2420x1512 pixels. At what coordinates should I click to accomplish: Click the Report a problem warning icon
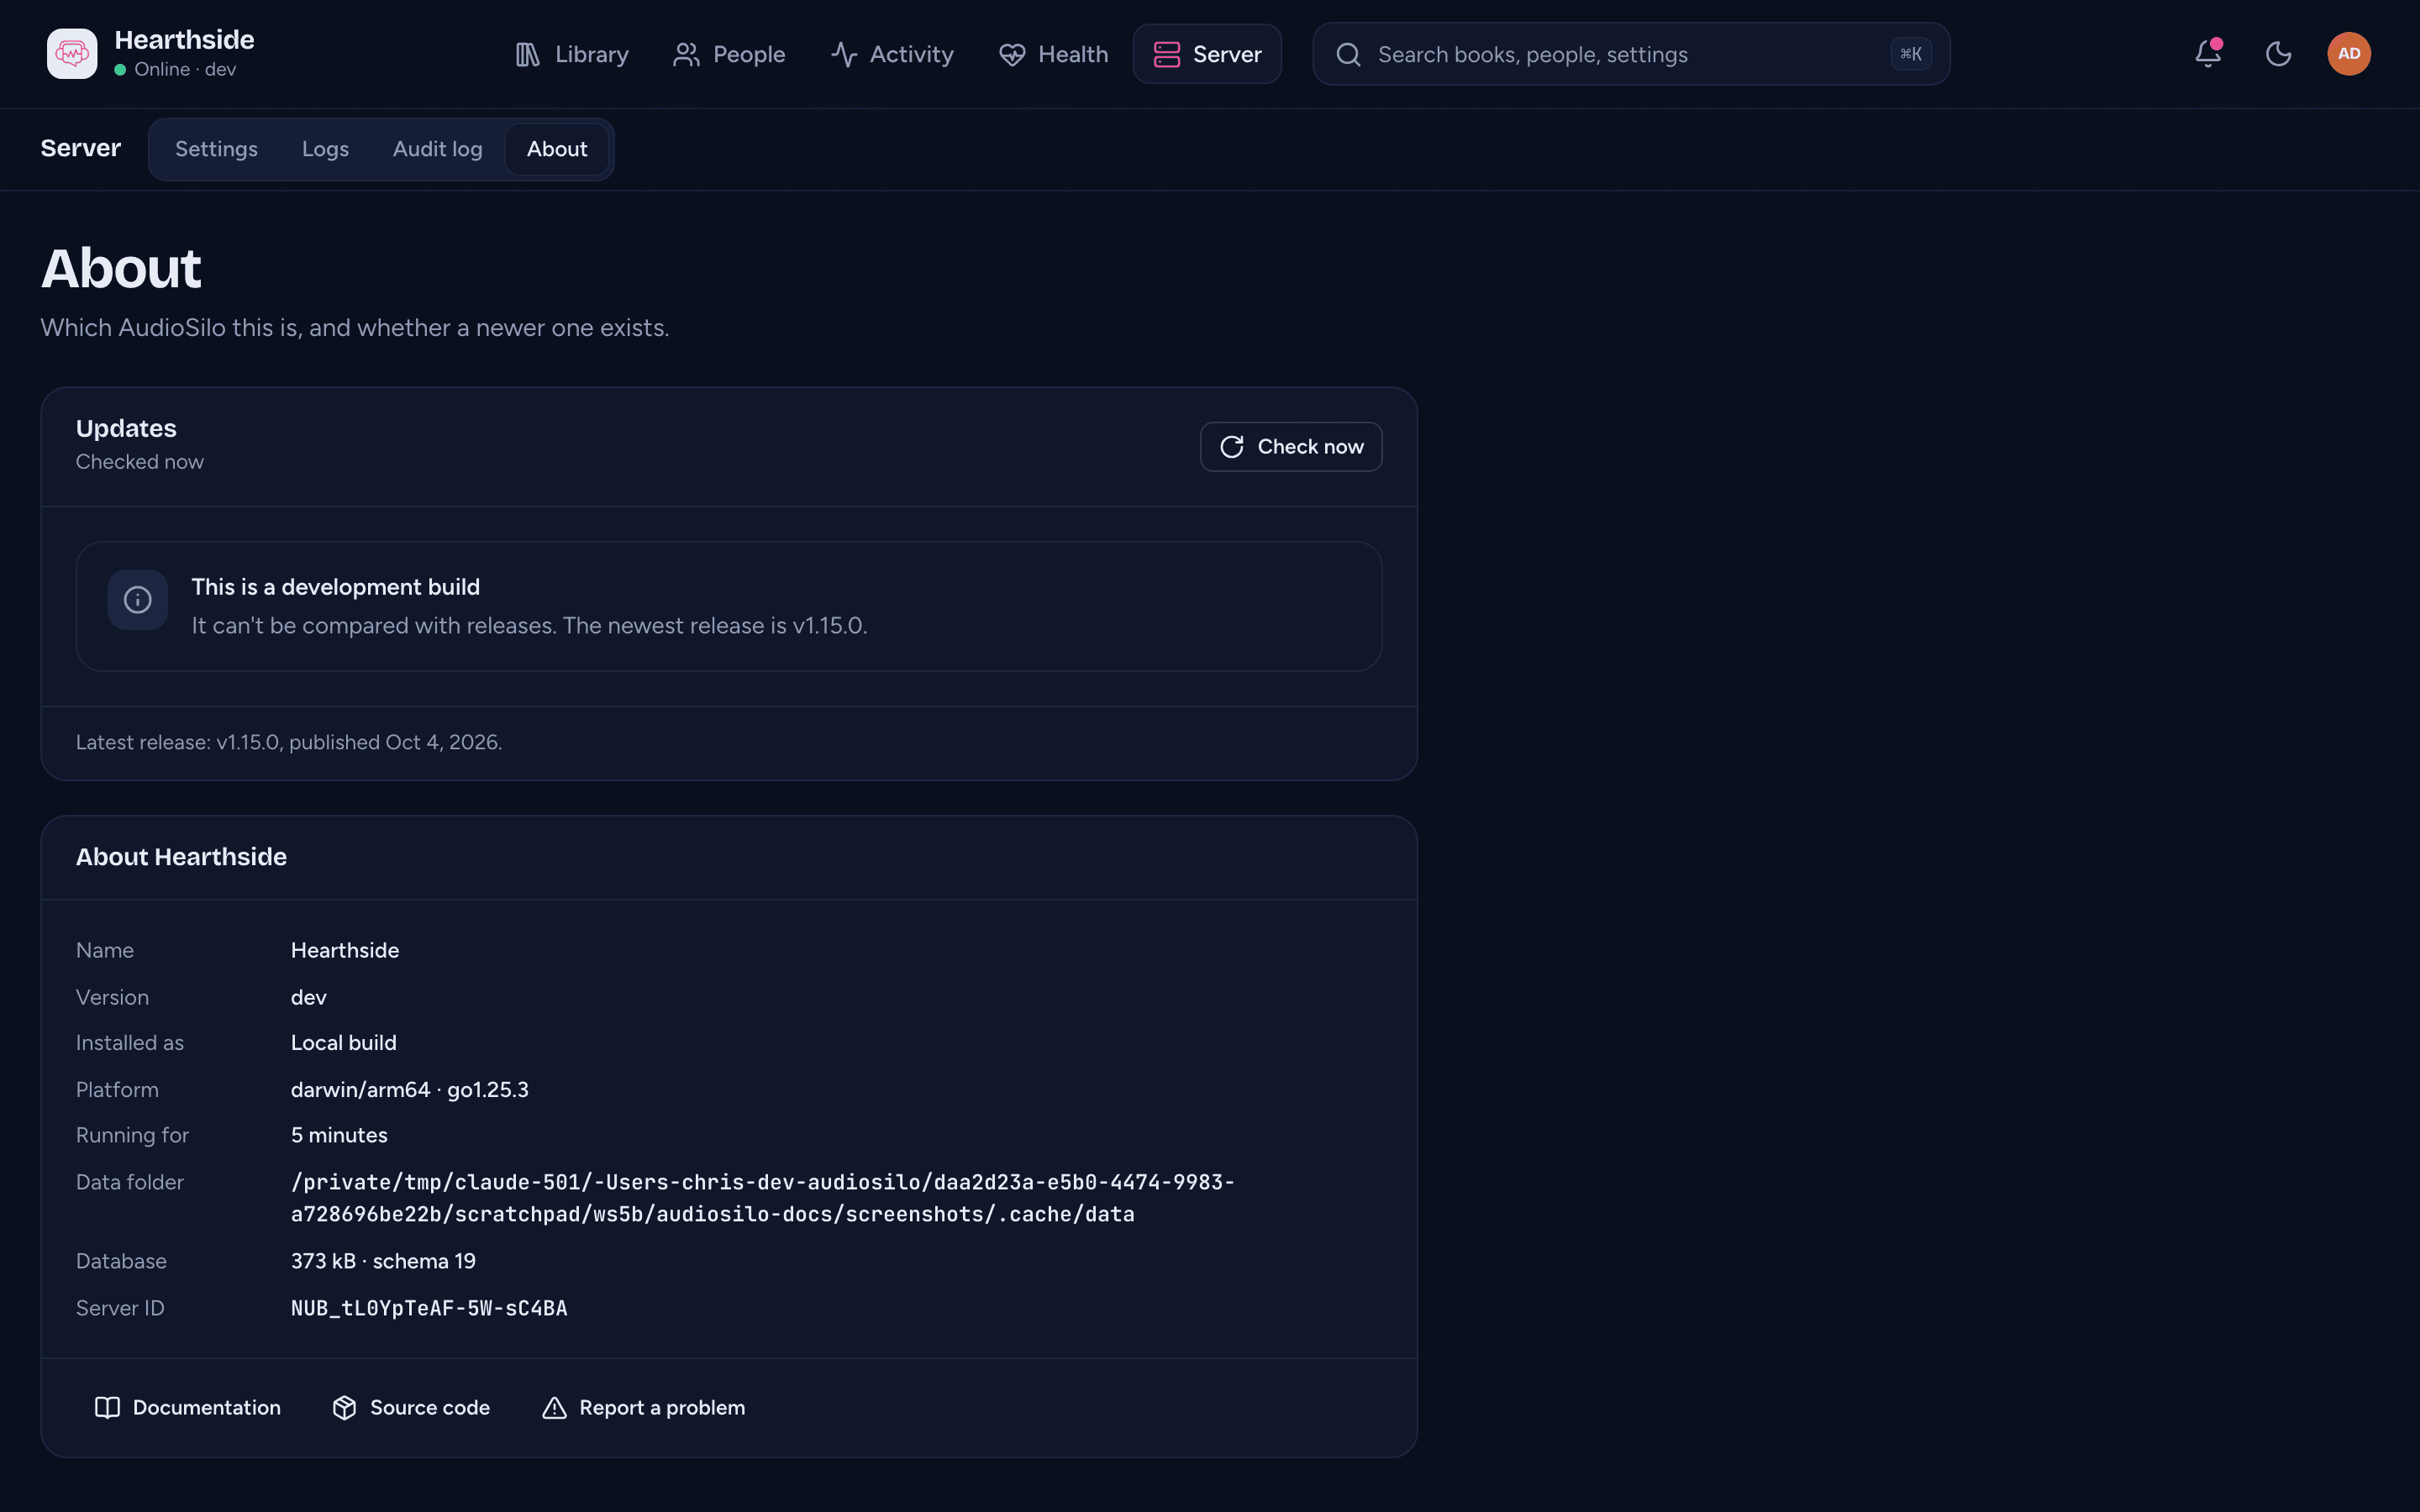click(554, 1408)
